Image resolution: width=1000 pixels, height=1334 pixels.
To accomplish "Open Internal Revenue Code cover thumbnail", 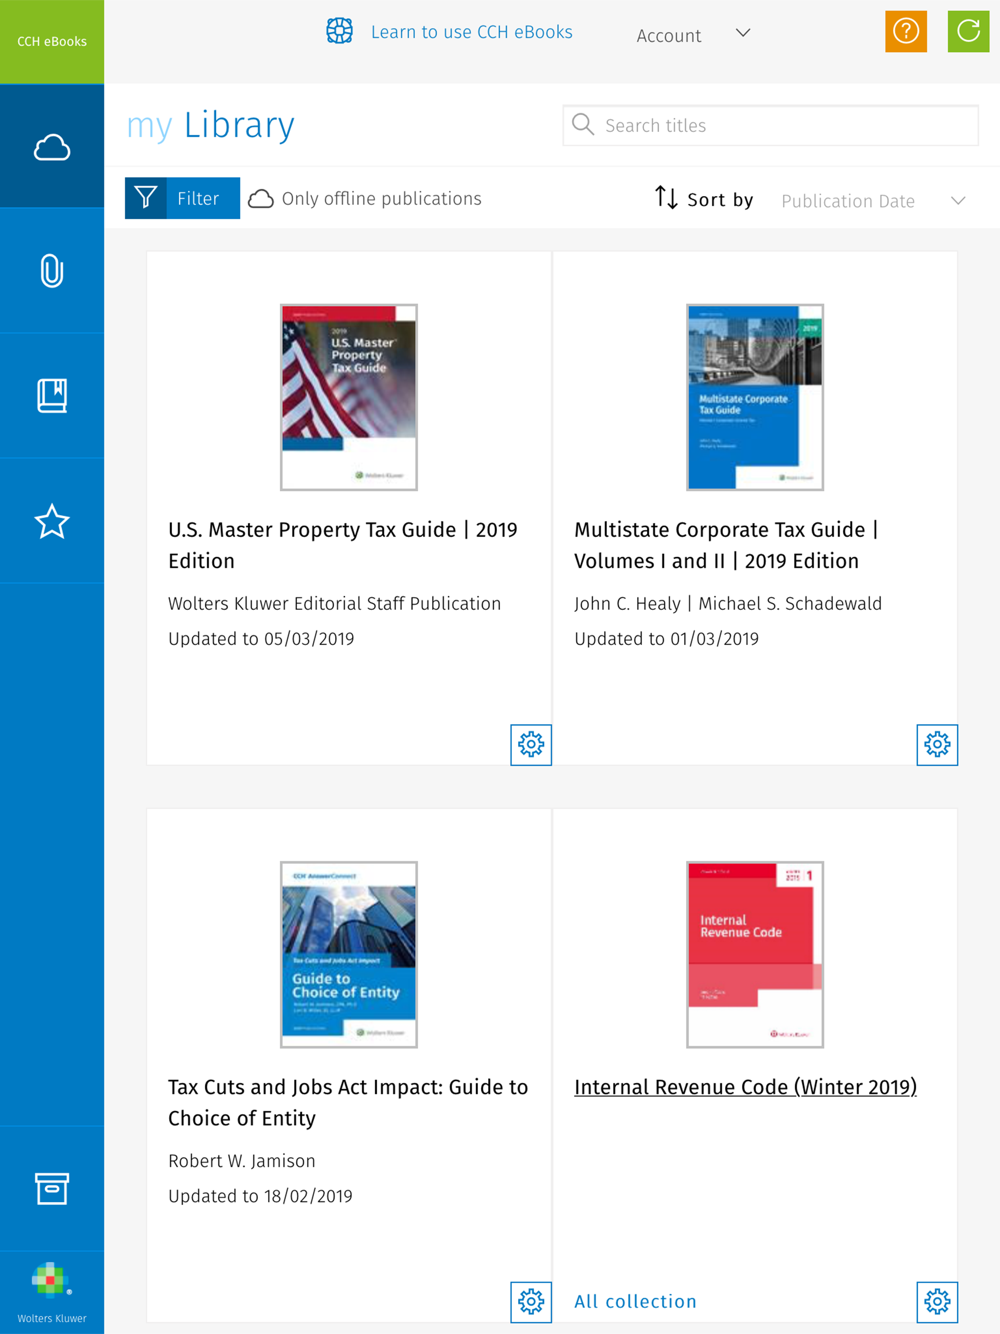I will pyautogui.click(x=755, y=954).
